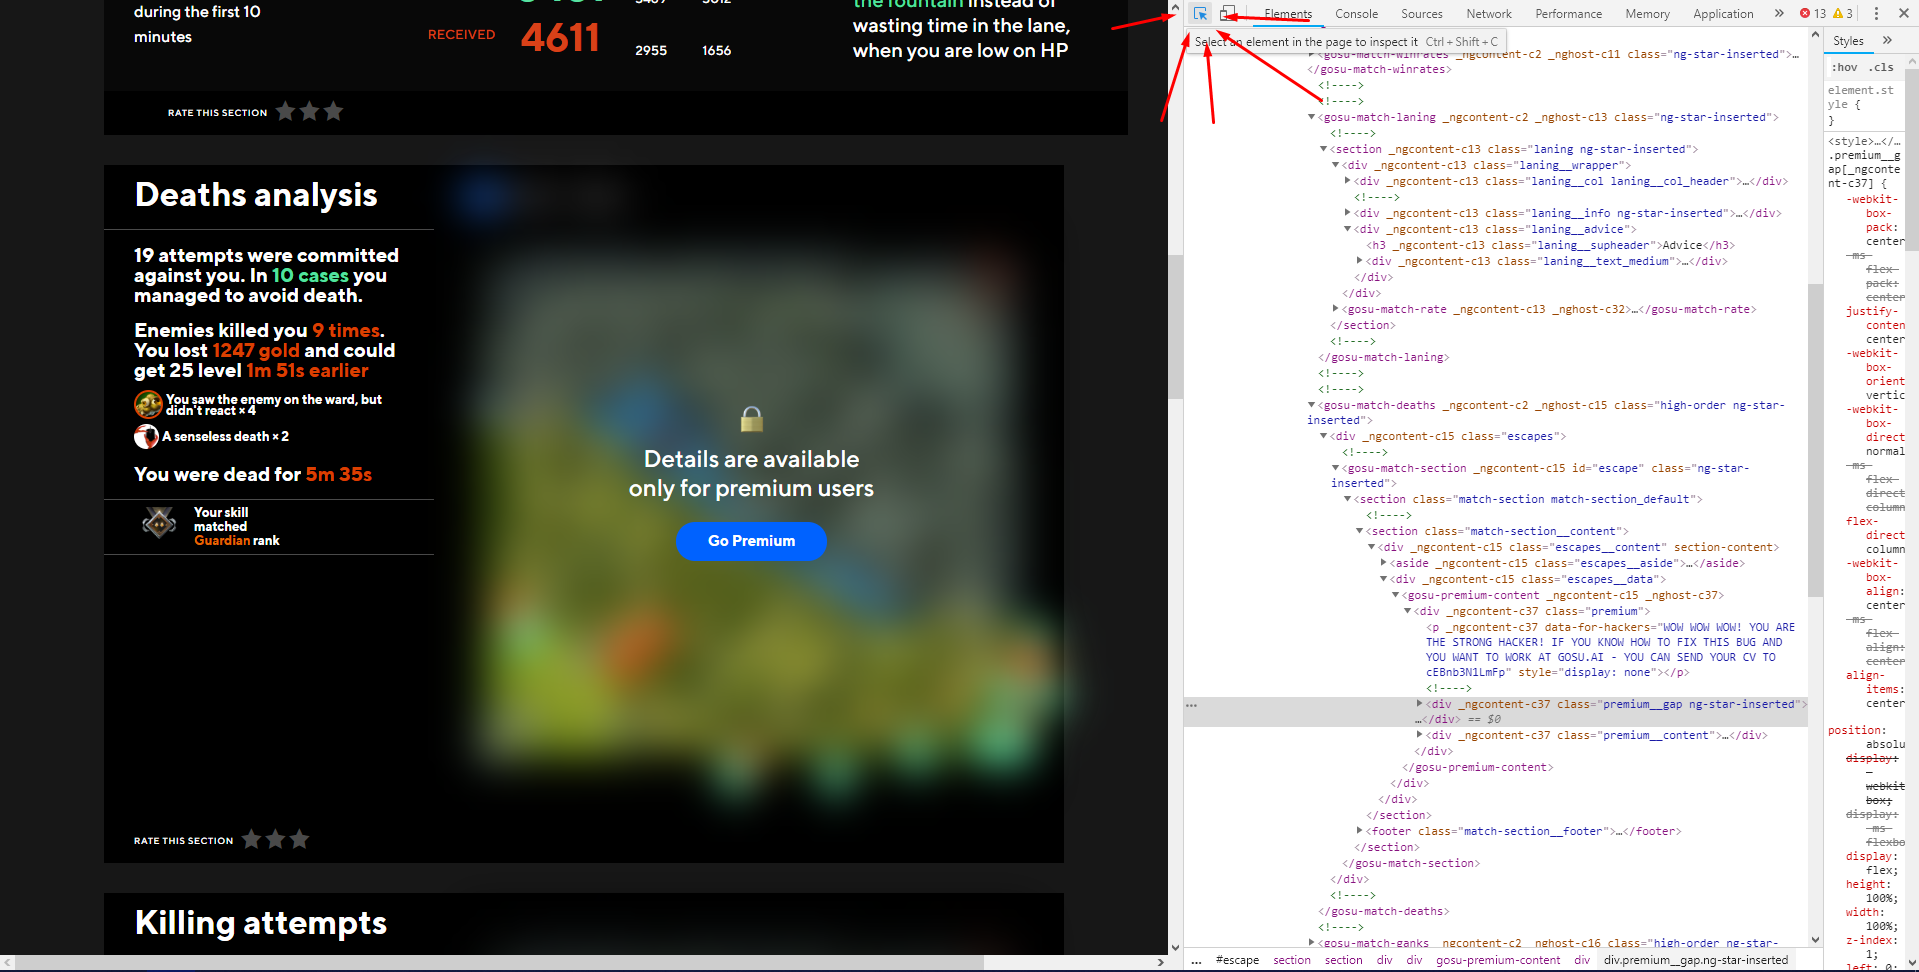Click the #escape breadcrumb
Screen dimensions: 1919x972
pyautogui.click(x=1237, y=960)
